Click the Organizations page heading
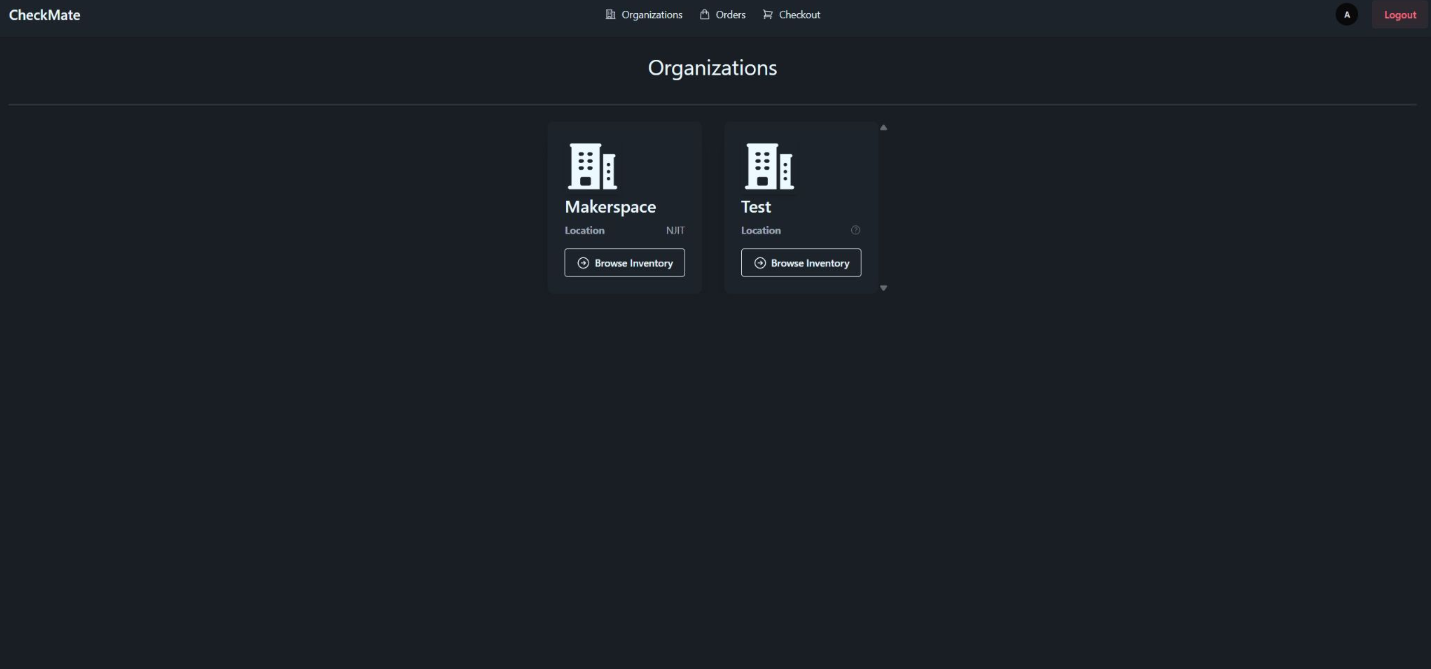This screenshot has width=1431, height=669. pyautogui.click(x=713, y=68)
